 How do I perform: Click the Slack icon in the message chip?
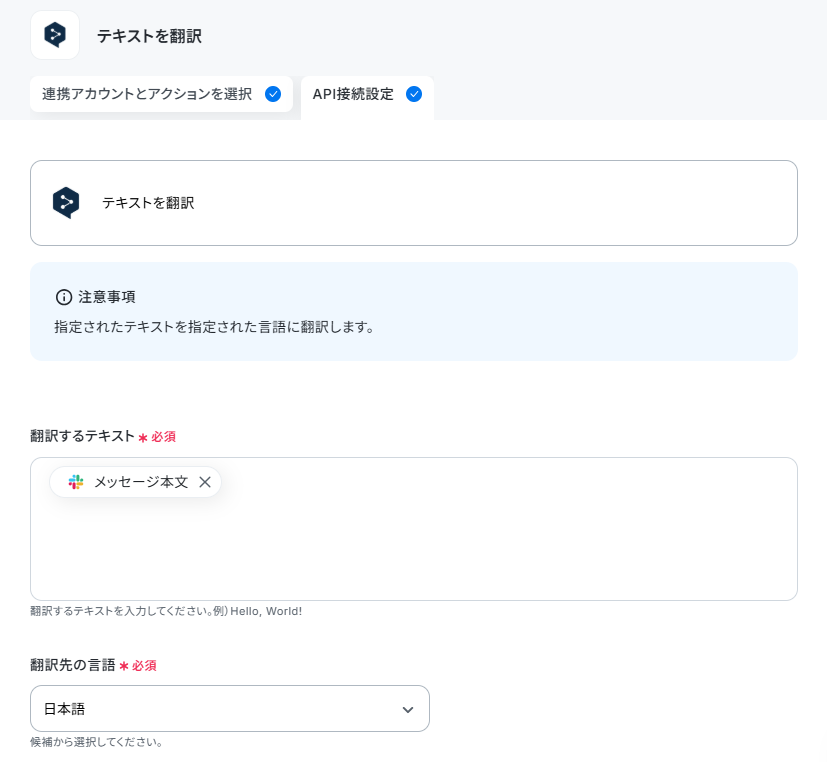point(76,481)
